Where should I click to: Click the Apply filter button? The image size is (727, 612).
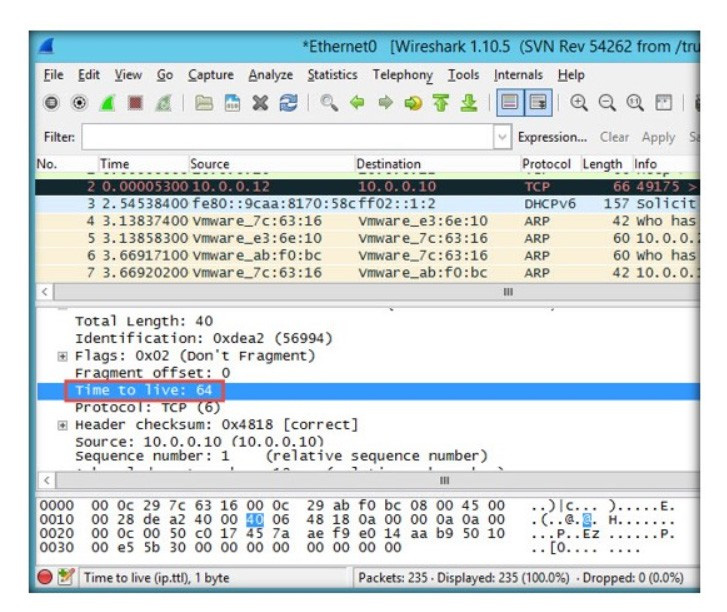pyautogui.click(x=658, y=137)
